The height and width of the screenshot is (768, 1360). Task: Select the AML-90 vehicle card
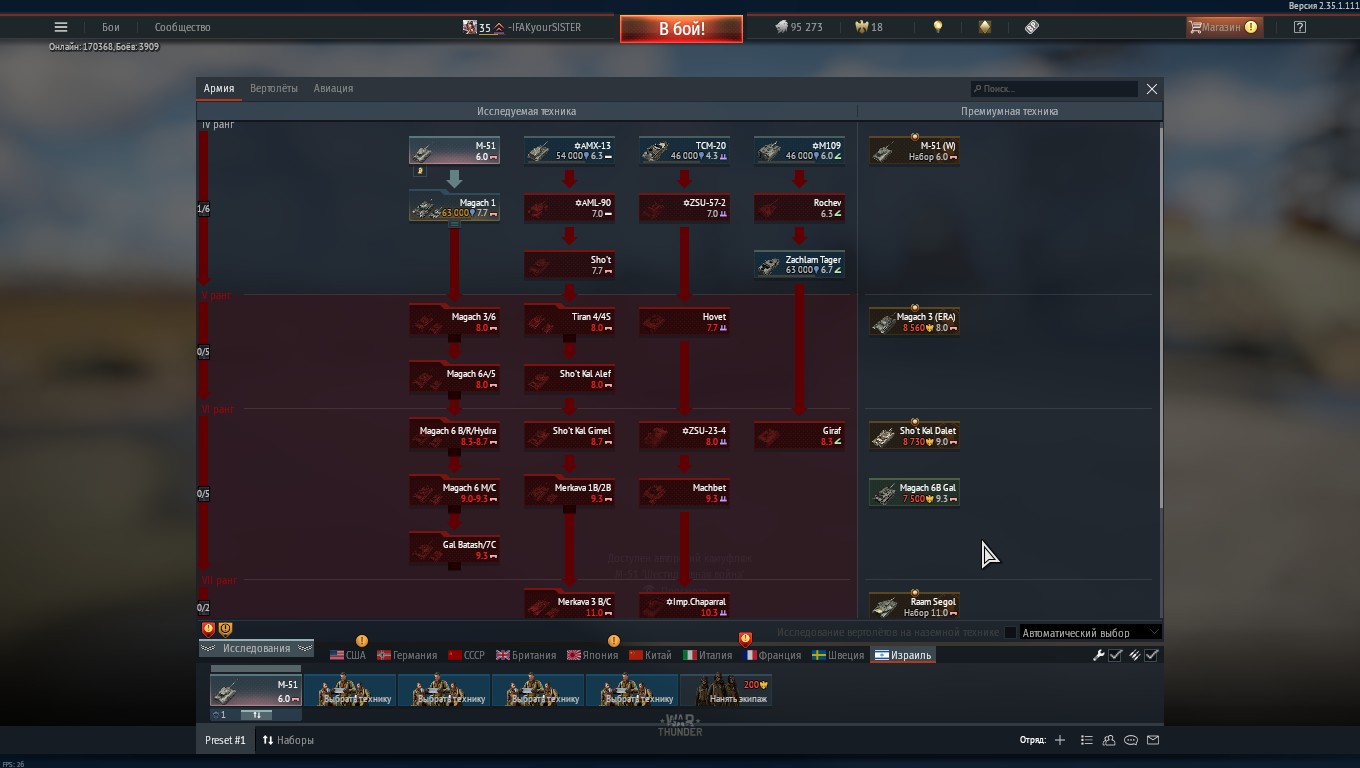pos(569,208)
